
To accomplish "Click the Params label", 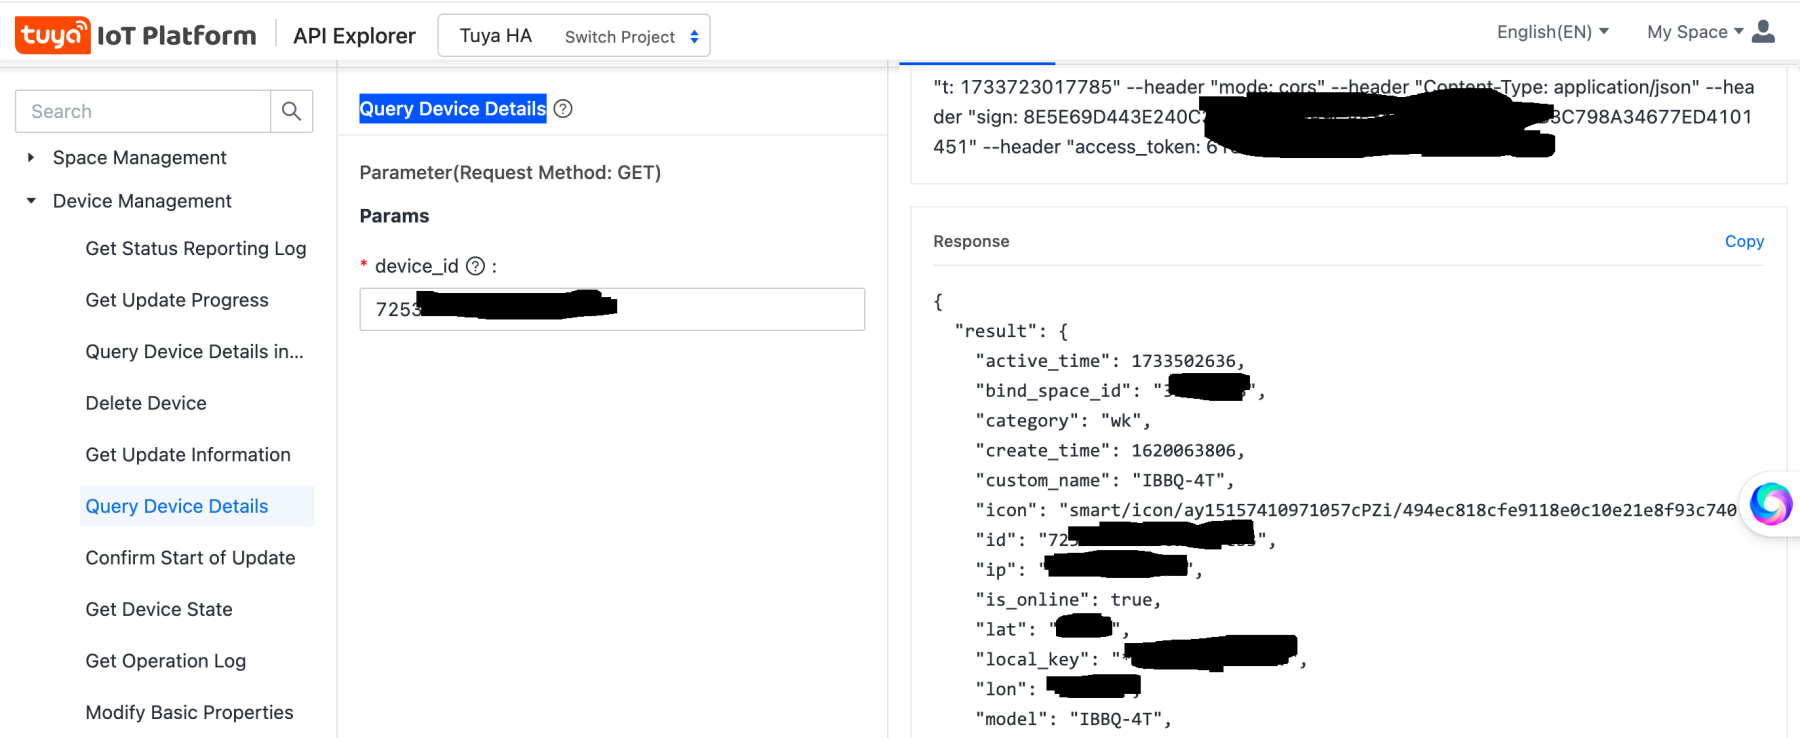I will (x=394, y=216).
